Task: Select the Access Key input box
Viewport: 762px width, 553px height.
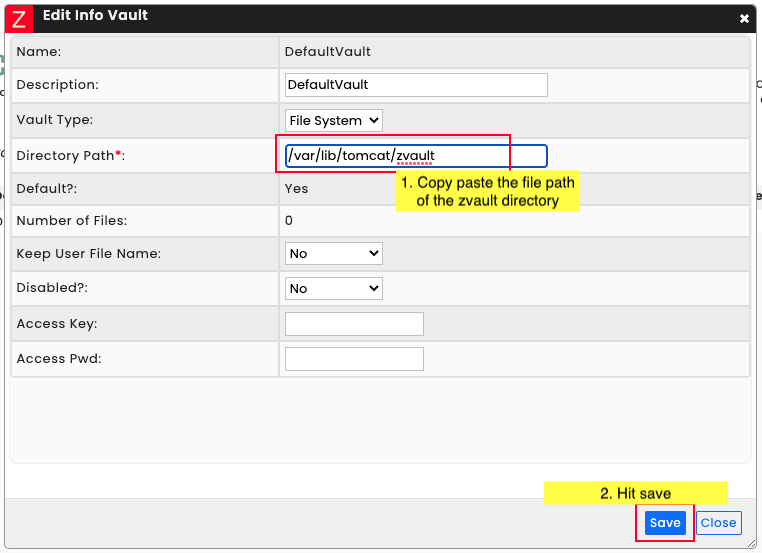Action: [x=354, y=324]
